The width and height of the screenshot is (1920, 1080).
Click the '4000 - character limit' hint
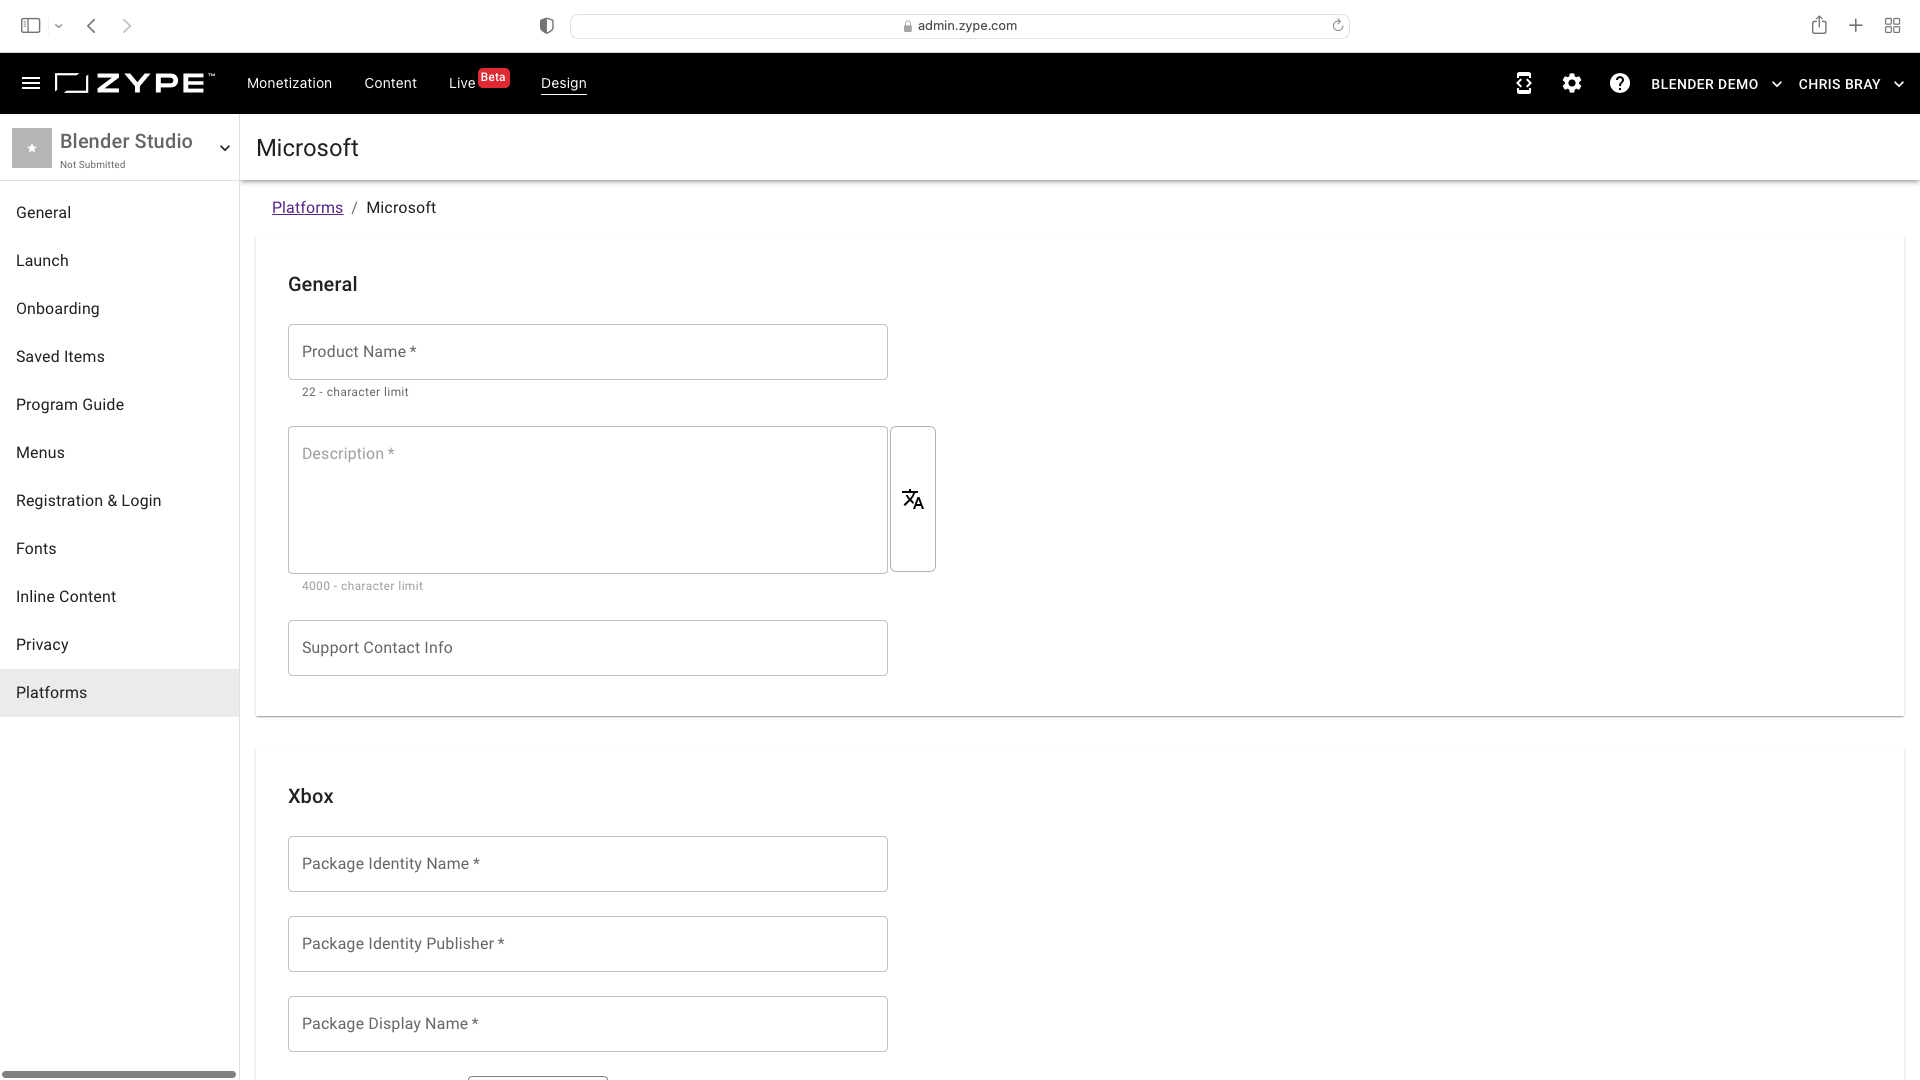point(362,586)
